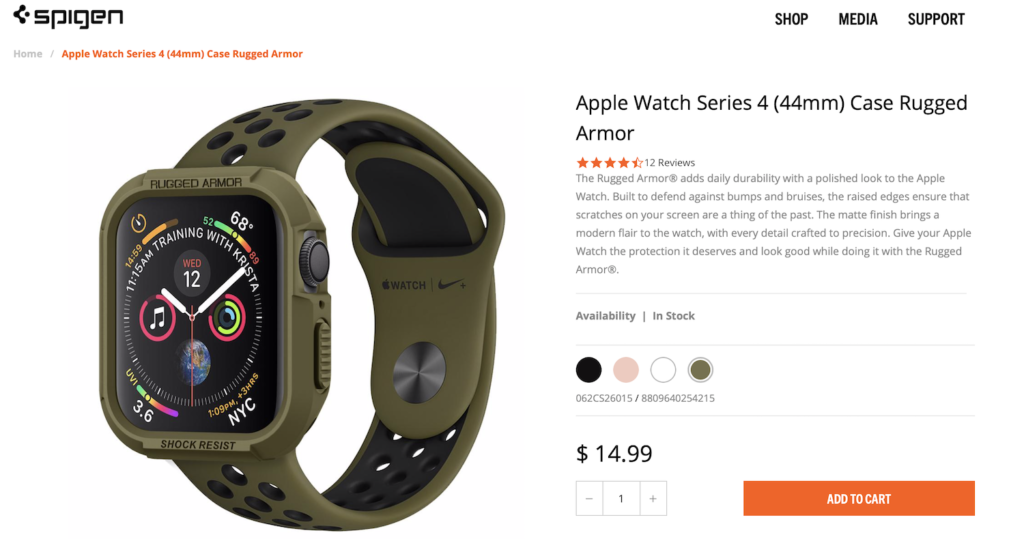Viewport: 1024px width, 539px height.
Task: Click the quantity input field
Action: coord(621,498)
